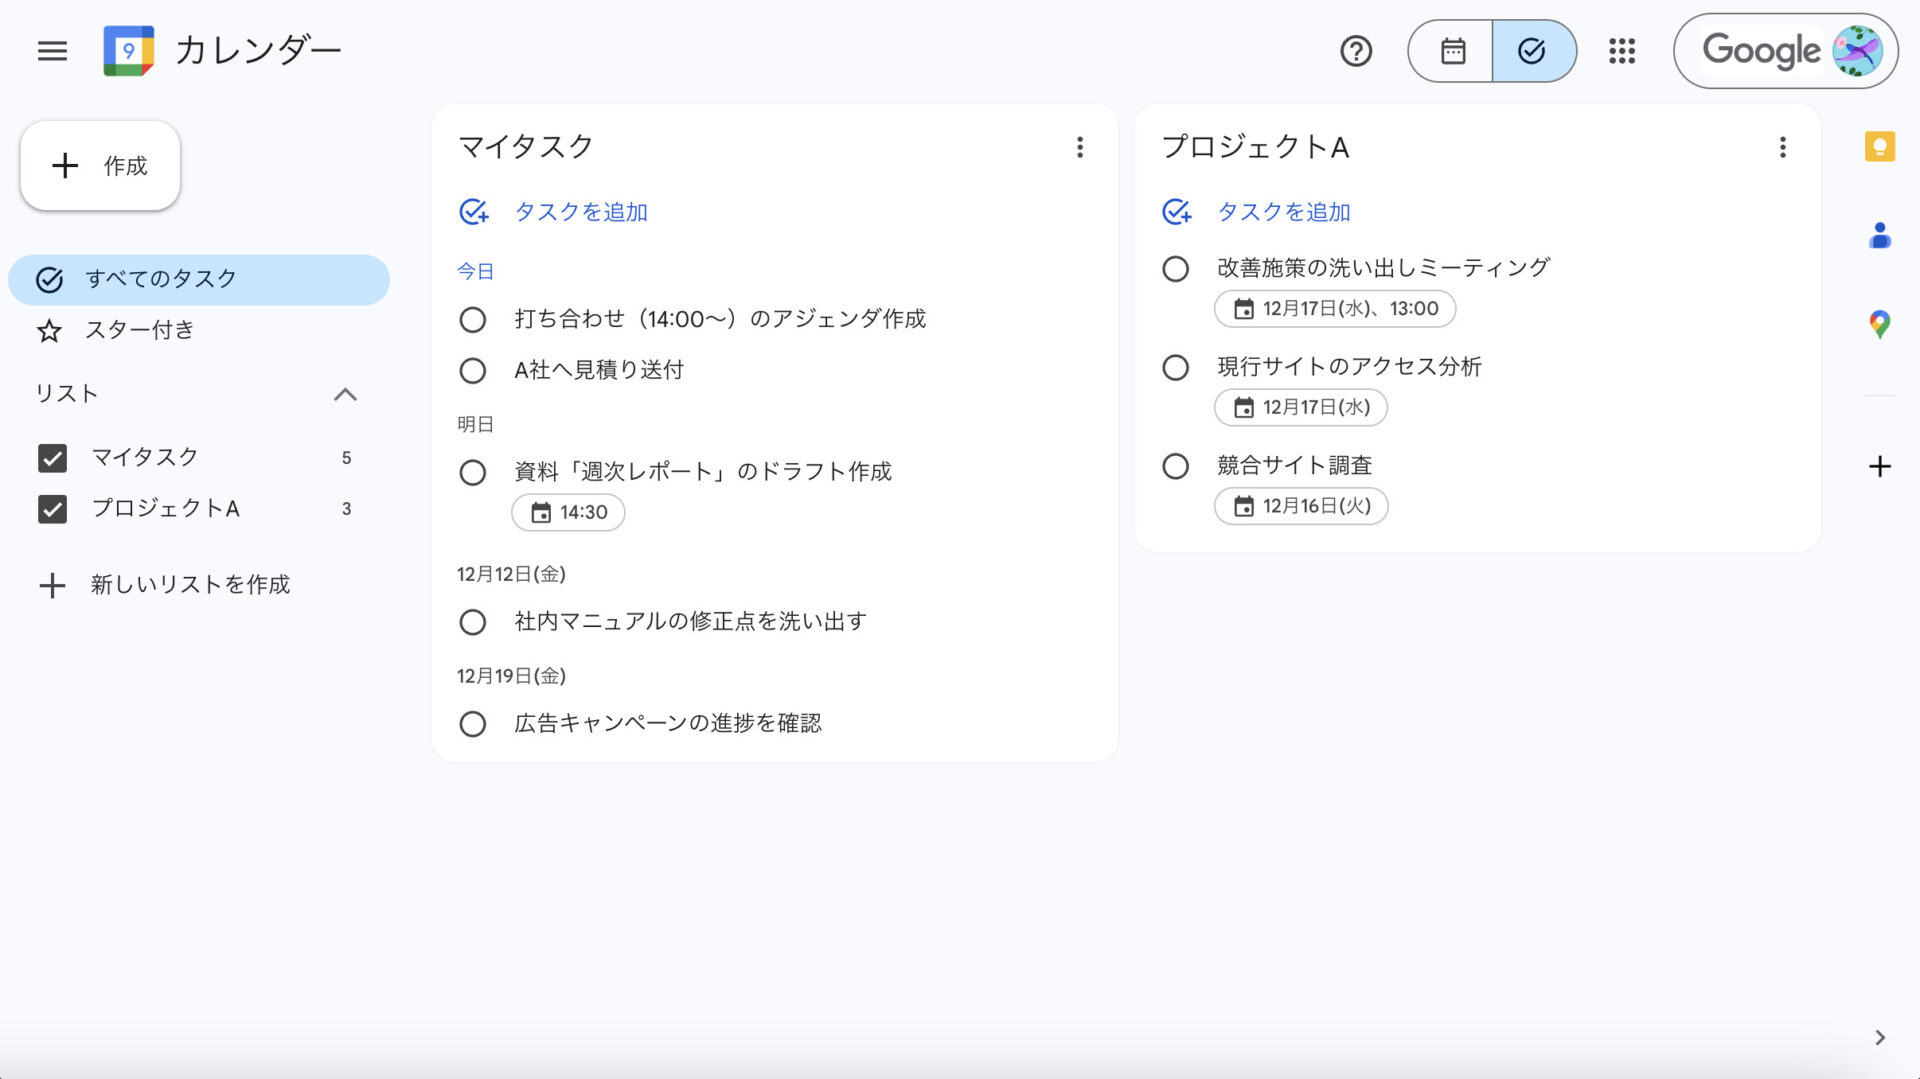Screen dimensions: 1920x1079
Task: Click タスクを追加 in マイタスク
Action: tap(581, 212)
